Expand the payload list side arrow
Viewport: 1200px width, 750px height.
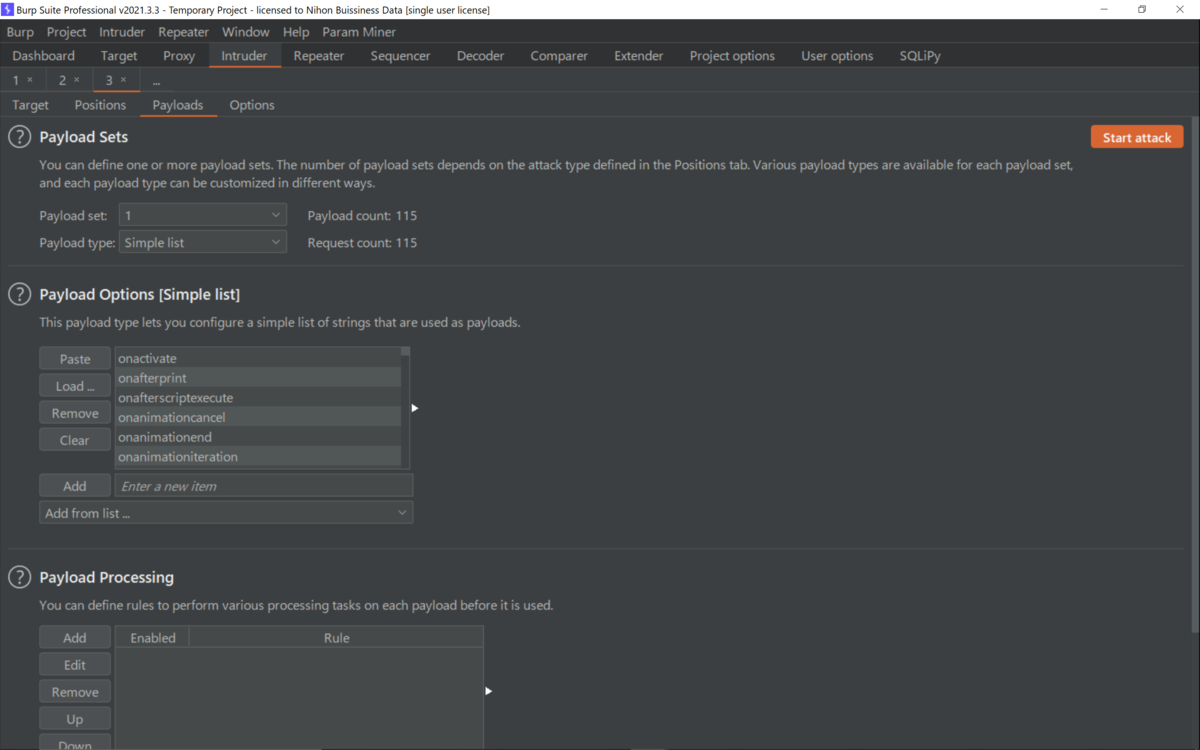415,408
